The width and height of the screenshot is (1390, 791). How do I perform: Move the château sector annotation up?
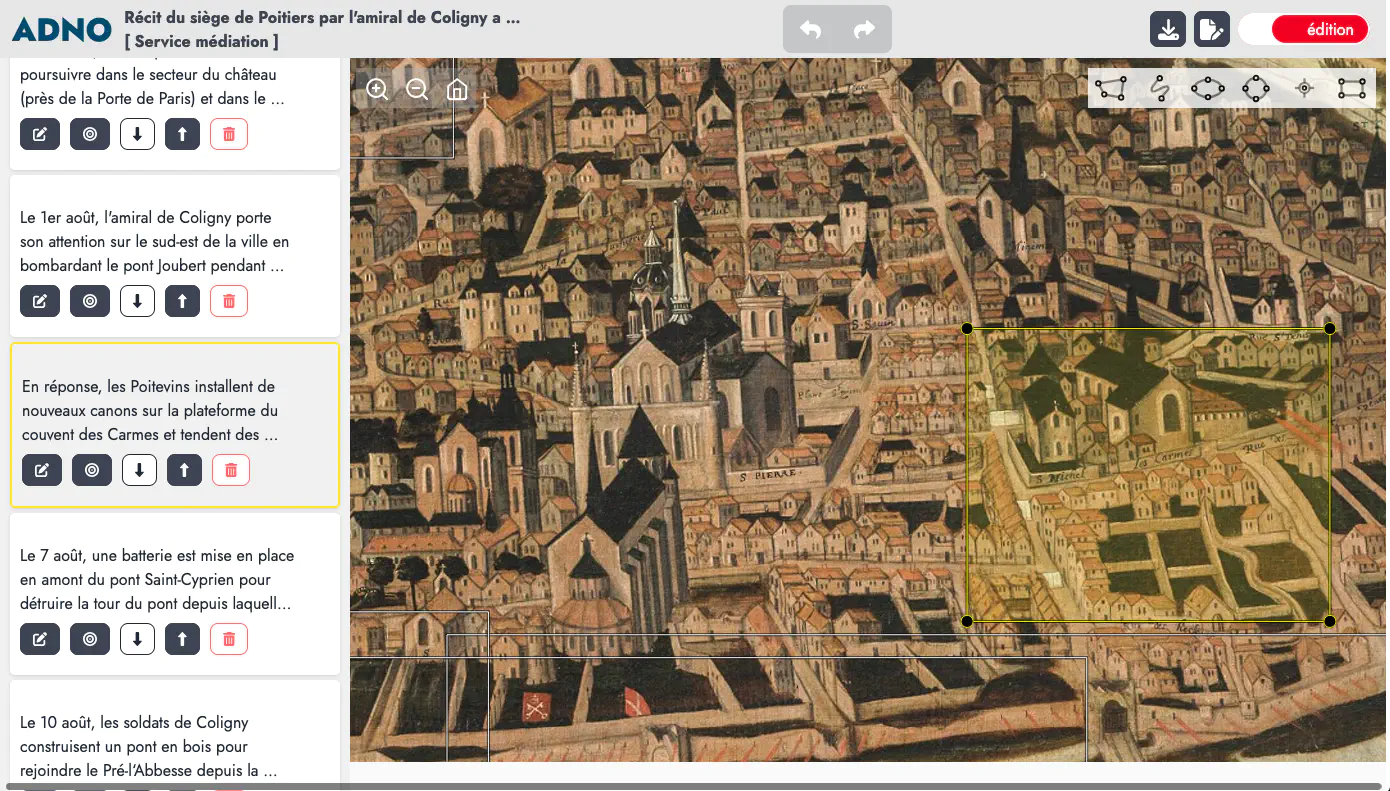point(182,134)
